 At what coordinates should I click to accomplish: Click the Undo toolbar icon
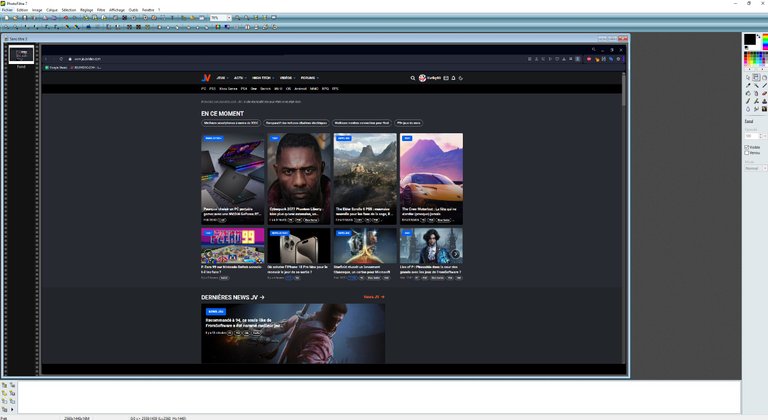point(66,18)
